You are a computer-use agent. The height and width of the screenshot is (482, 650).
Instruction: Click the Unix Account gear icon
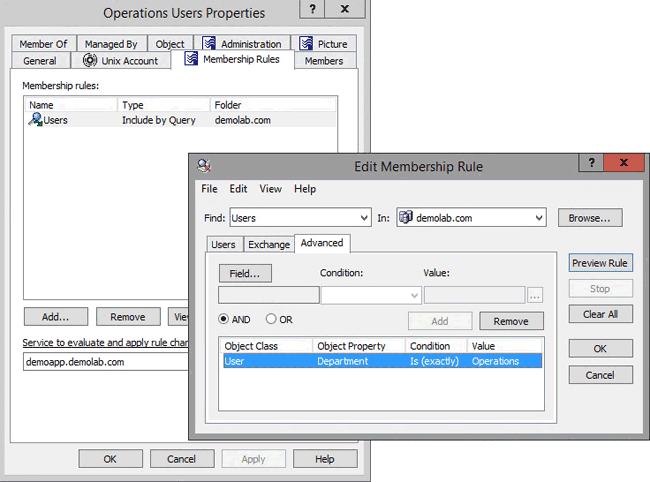click(90, 60)
